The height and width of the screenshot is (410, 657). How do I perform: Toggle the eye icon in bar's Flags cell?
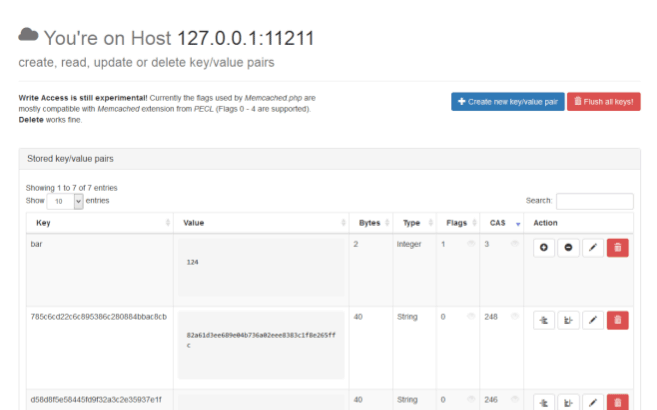click(471, 244)
